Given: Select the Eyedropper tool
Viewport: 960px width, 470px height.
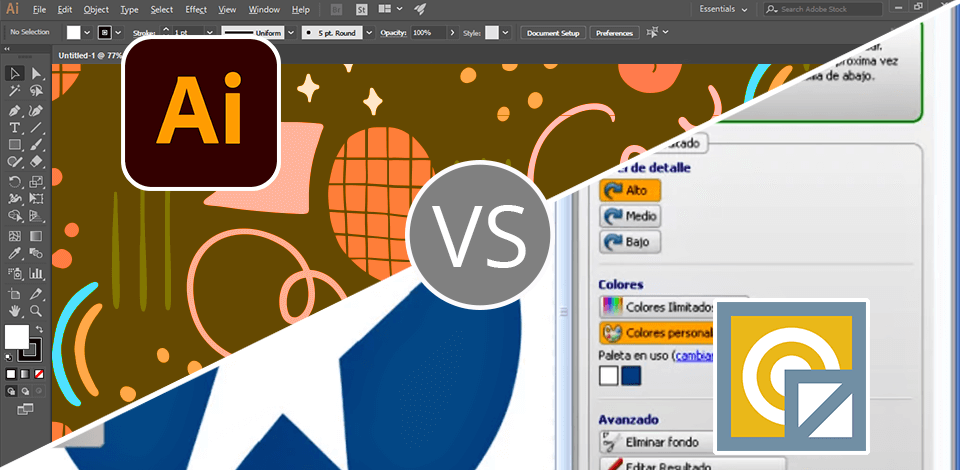Looking at the screenshot, I should [15, 253].
